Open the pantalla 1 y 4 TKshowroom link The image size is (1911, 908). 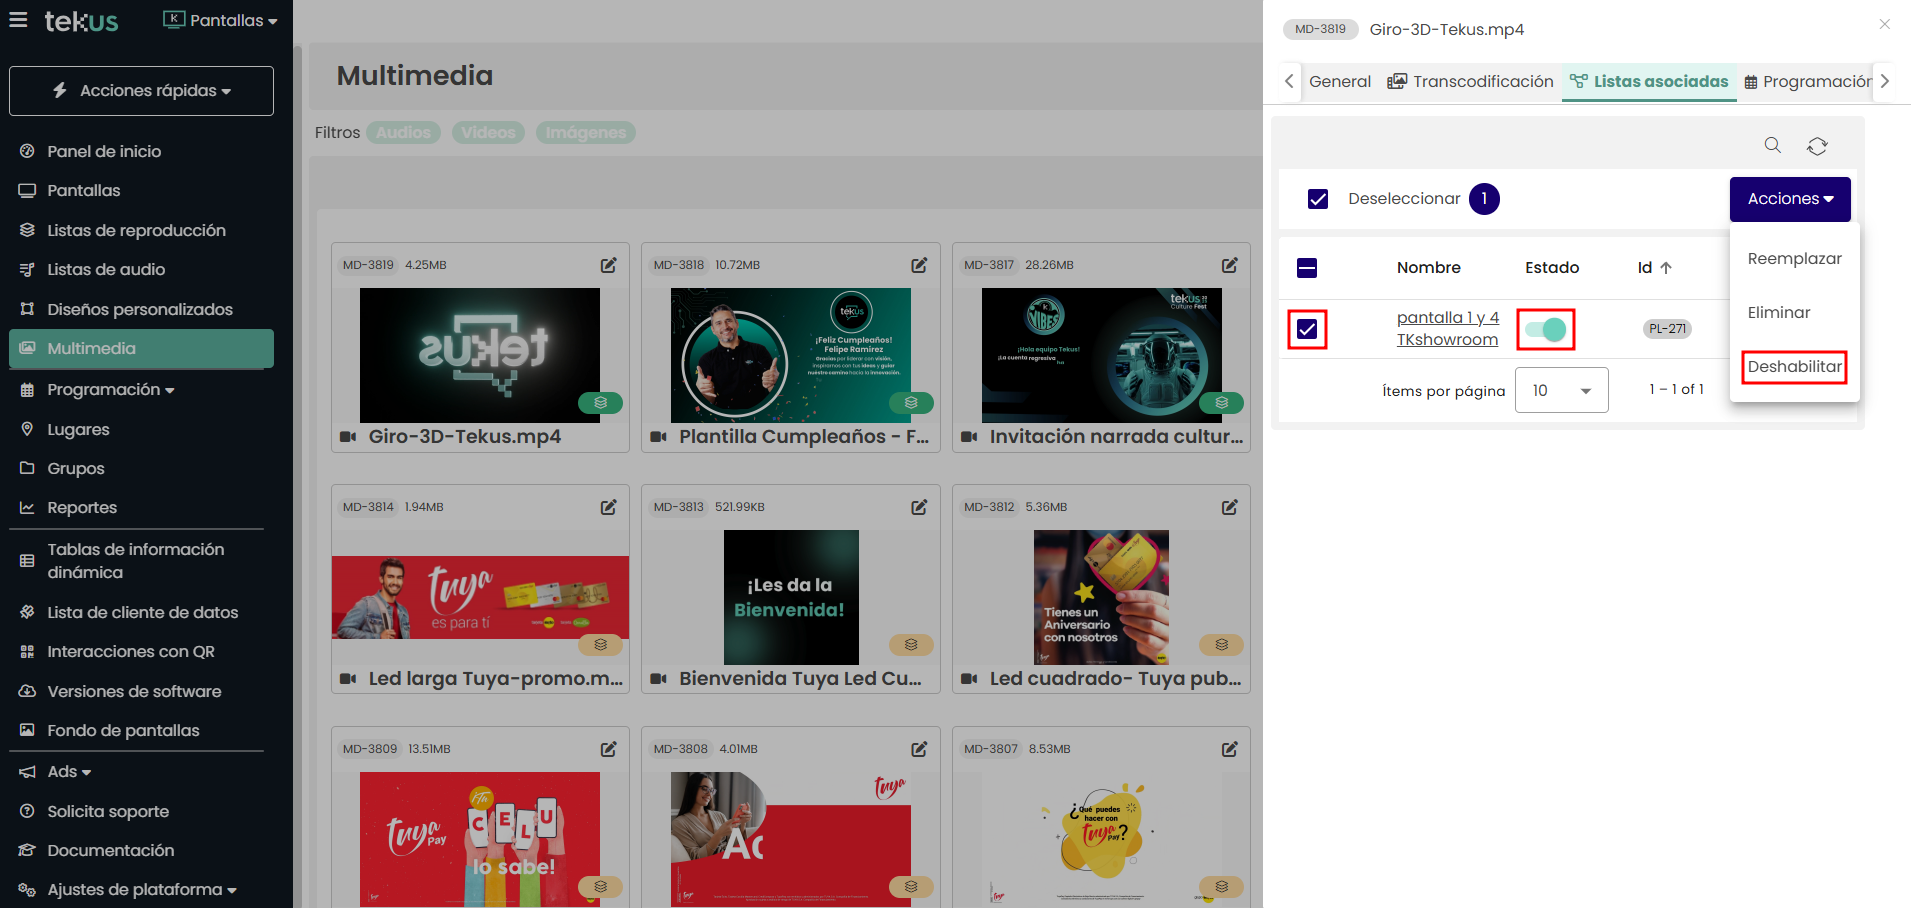point(1447,328)
